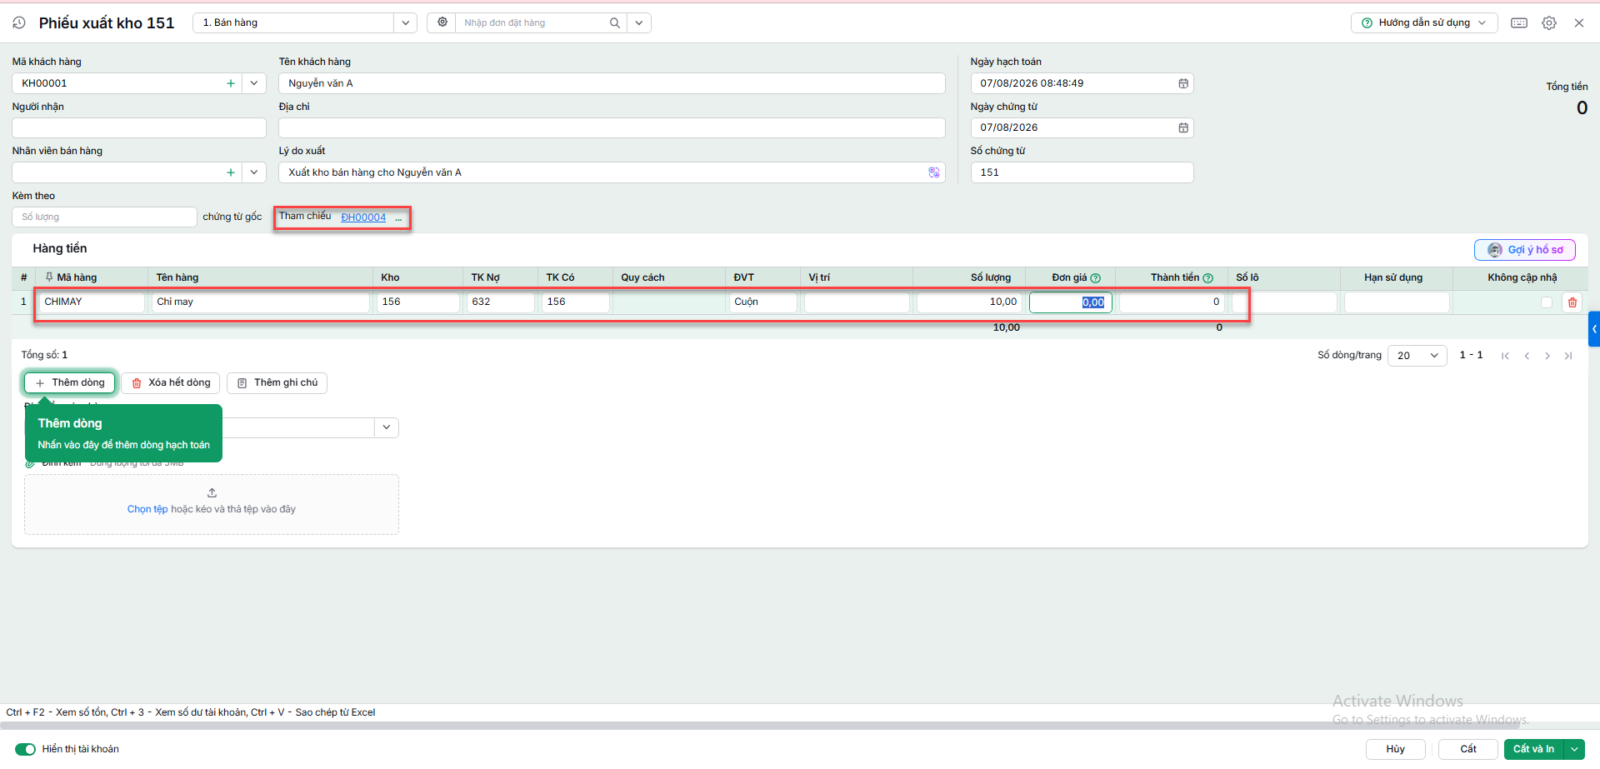Open the form settings gear at top right

1549,22
